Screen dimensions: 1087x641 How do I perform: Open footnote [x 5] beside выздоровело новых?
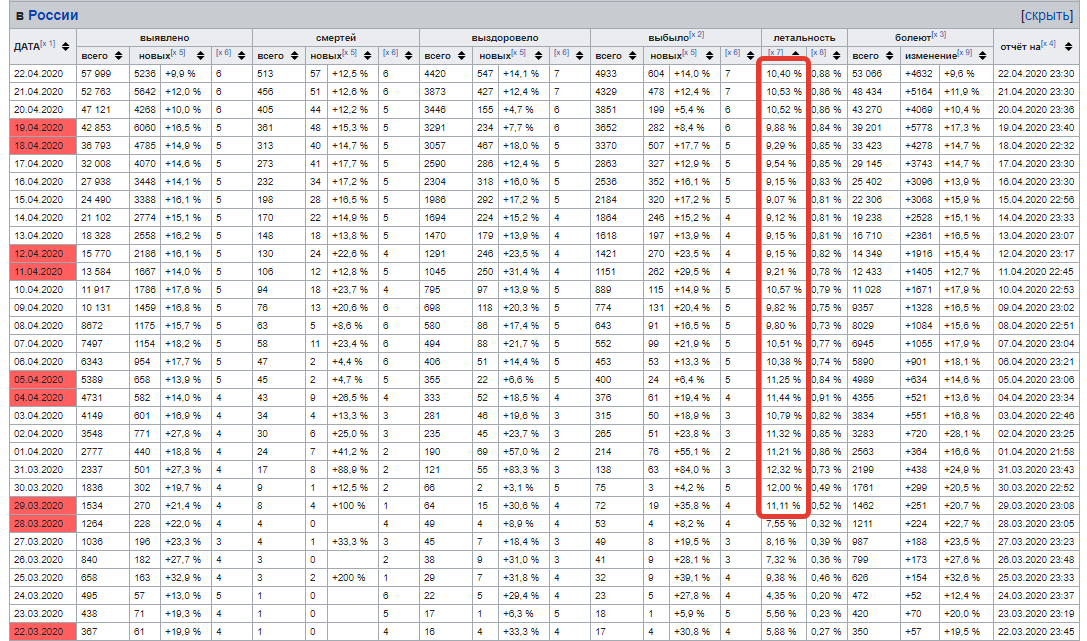click(519, 52)
